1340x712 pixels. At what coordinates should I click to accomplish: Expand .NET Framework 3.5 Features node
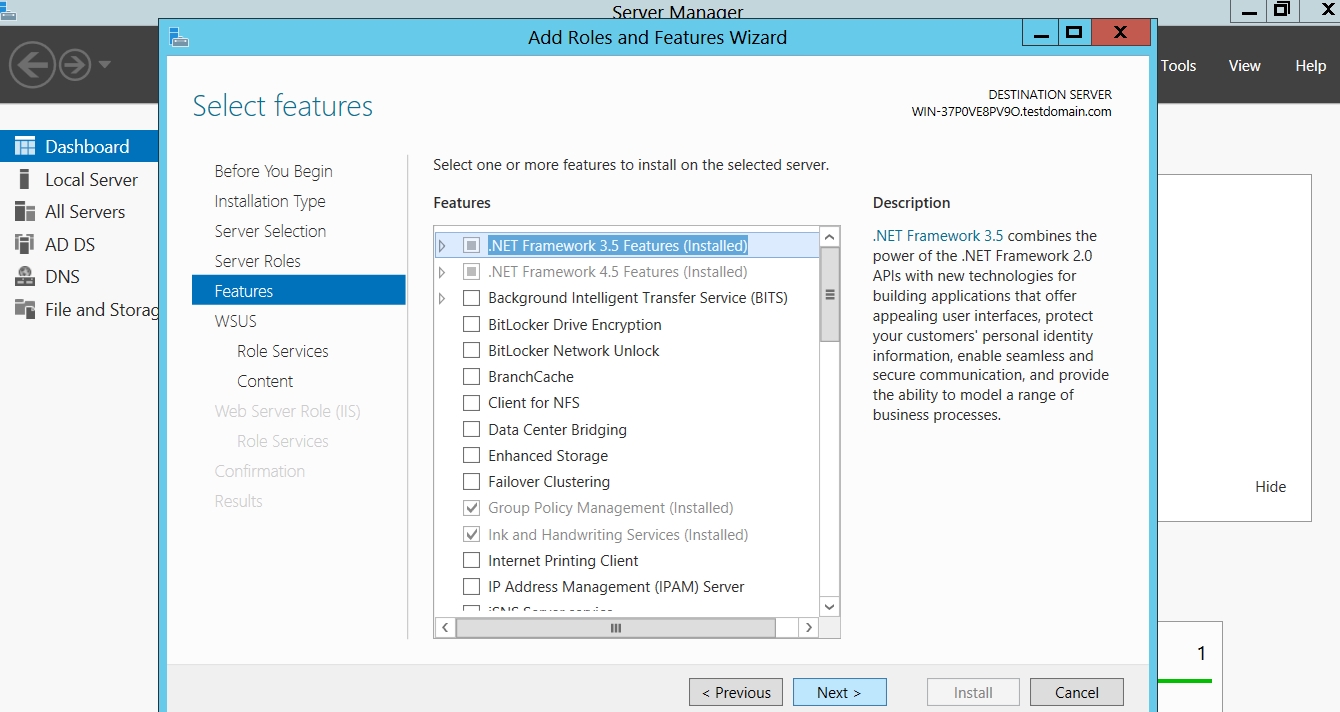pyautogui.click(x=442, y=246)
